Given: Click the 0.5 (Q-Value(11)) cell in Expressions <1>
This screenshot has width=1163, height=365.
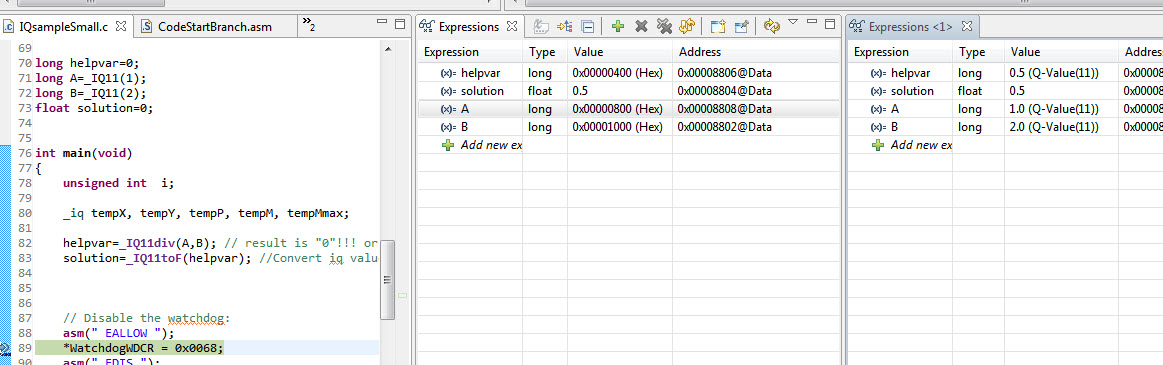Looking at the screenshot, I should point(1053,73).
